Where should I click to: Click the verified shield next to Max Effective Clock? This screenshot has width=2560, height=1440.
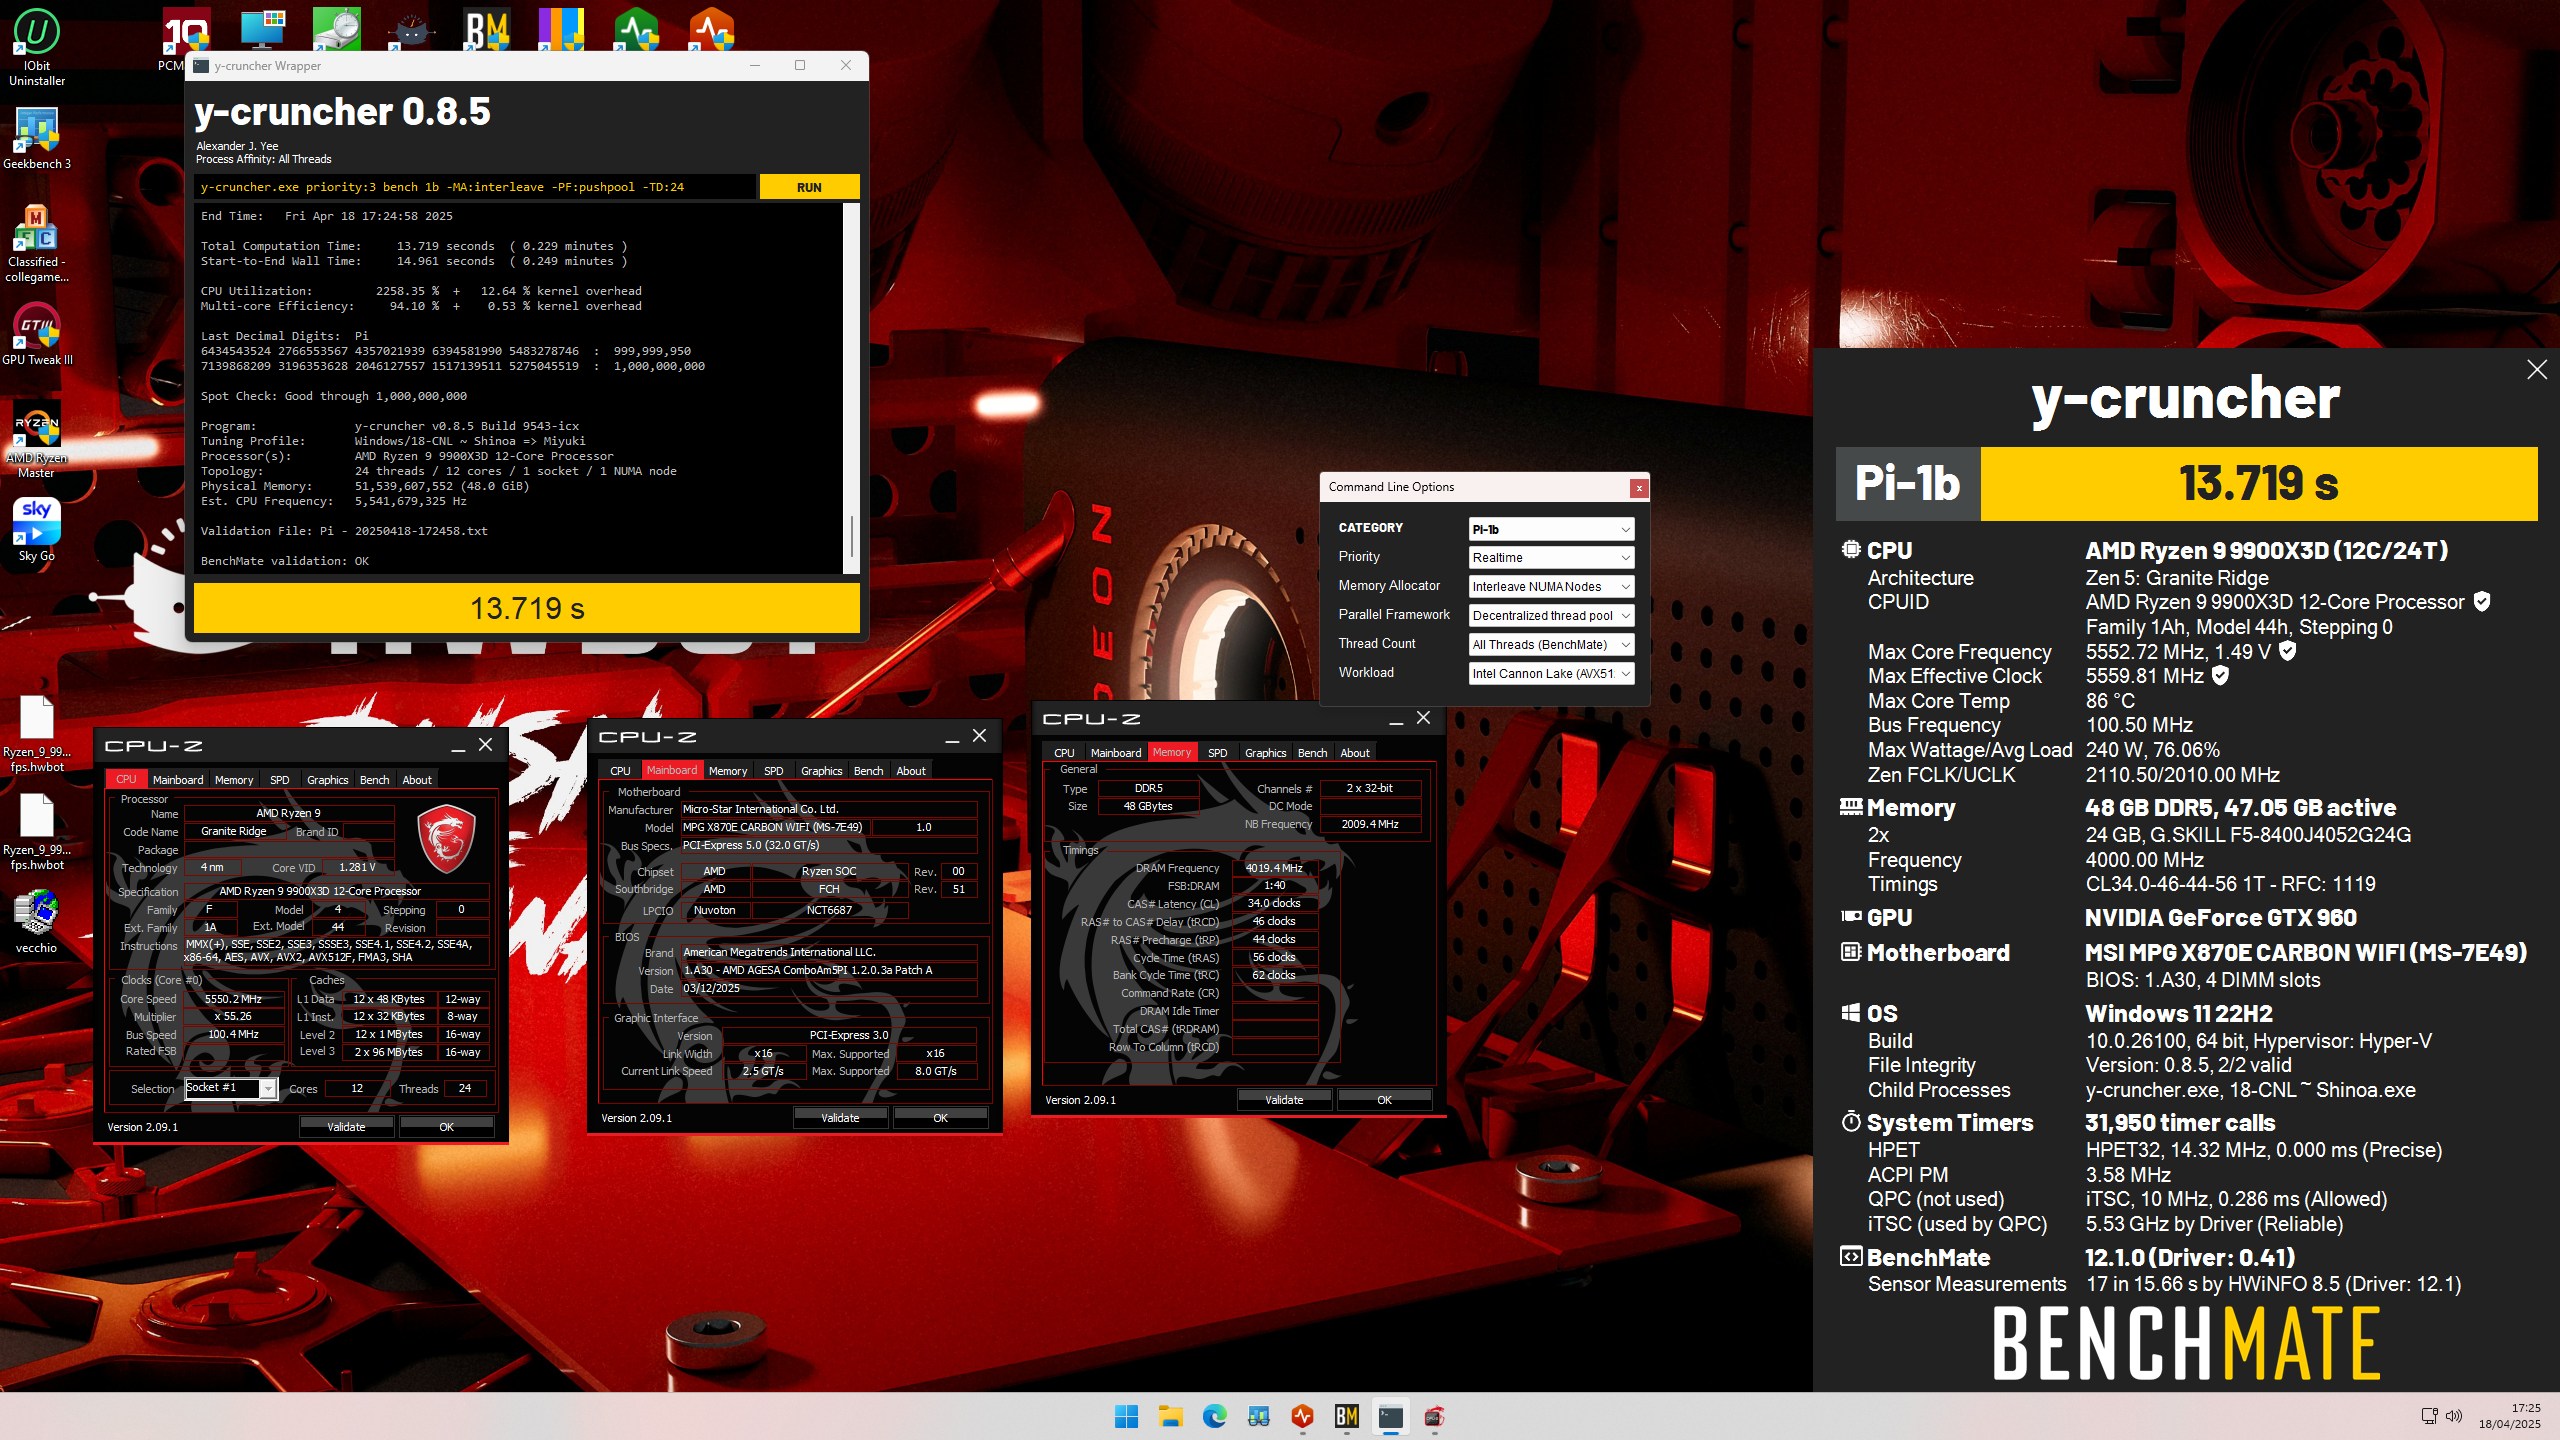2220,676
